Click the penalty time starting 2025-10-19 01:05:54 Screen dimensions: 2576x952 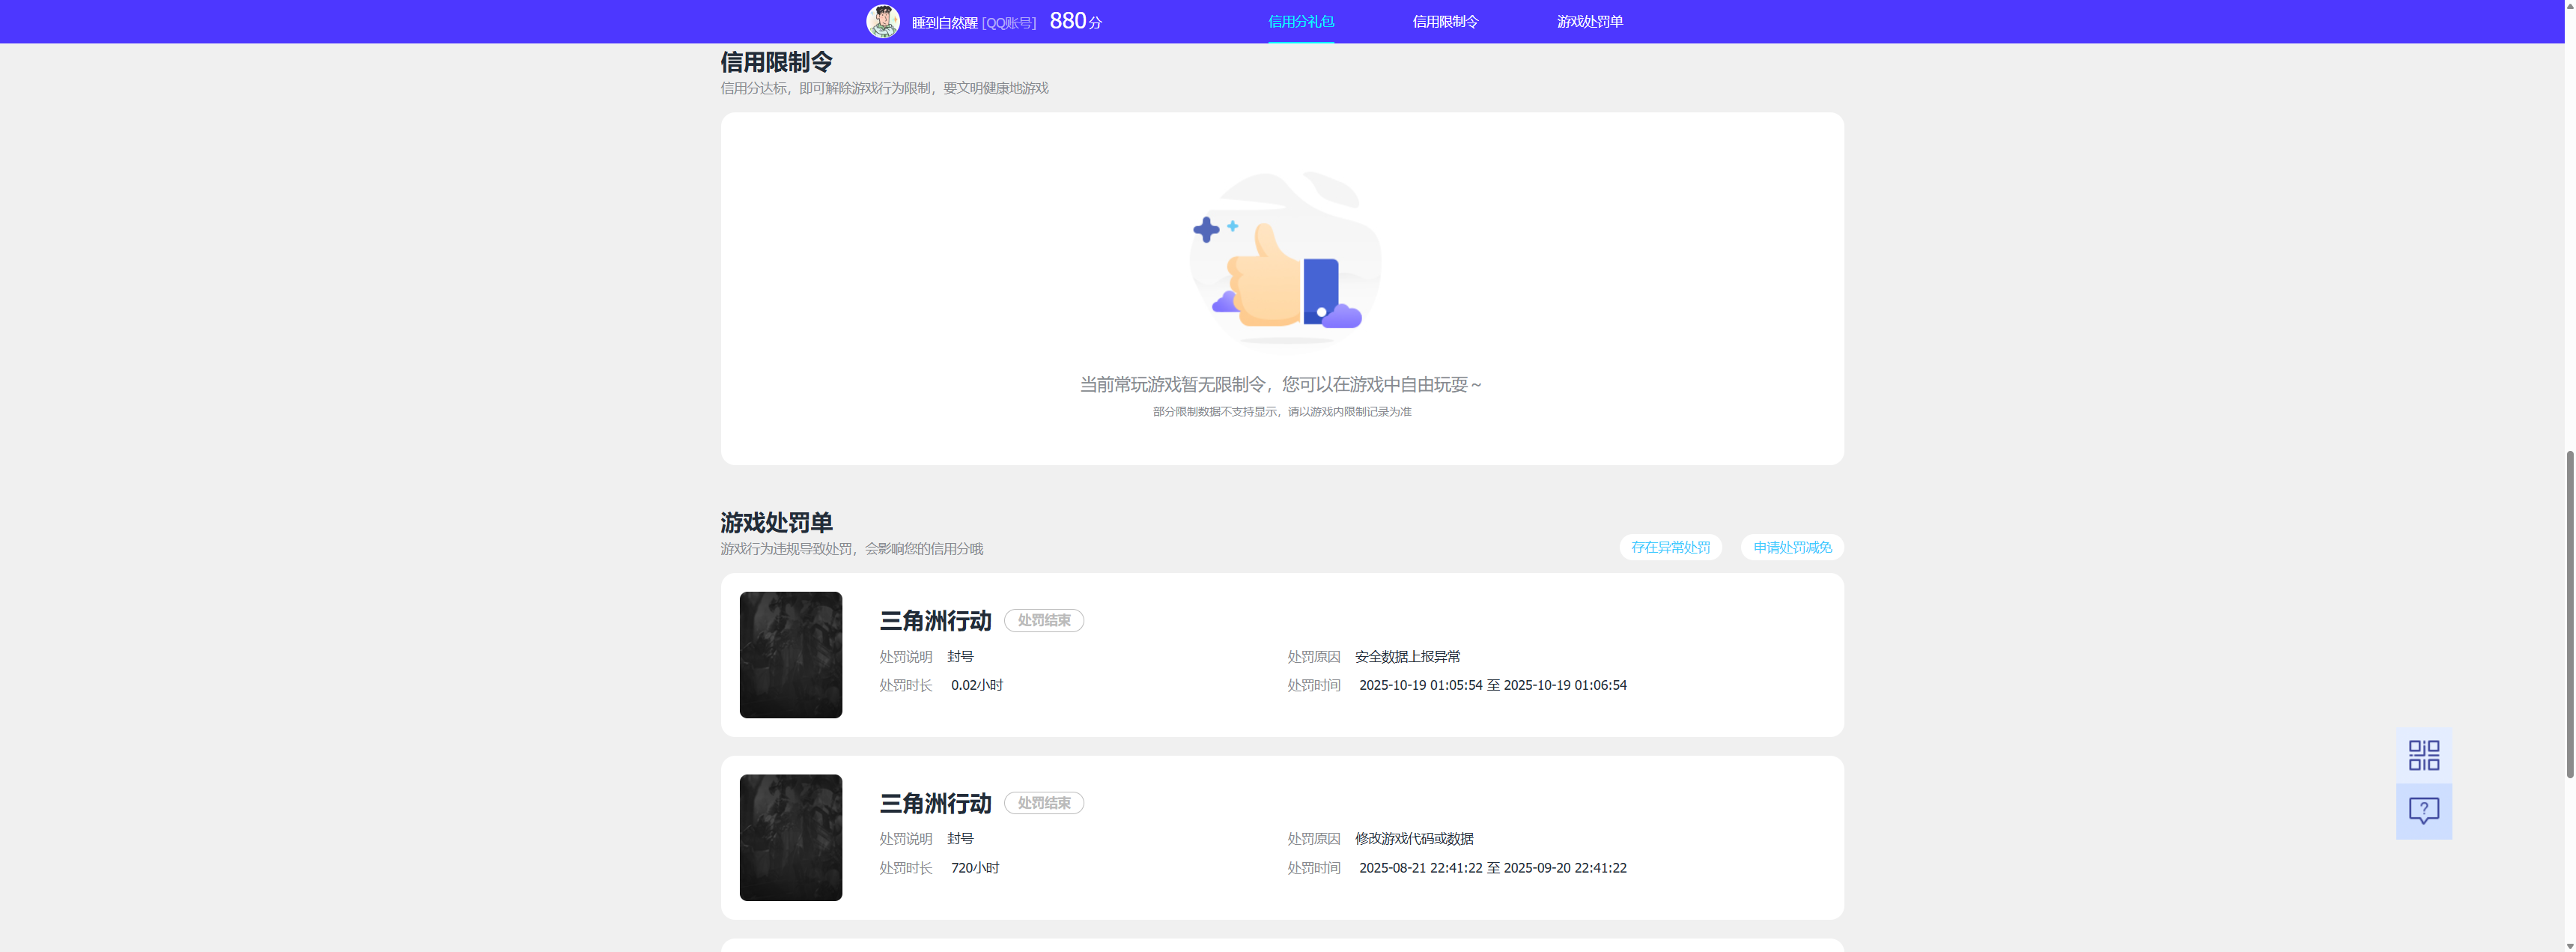click(1492, 685)
